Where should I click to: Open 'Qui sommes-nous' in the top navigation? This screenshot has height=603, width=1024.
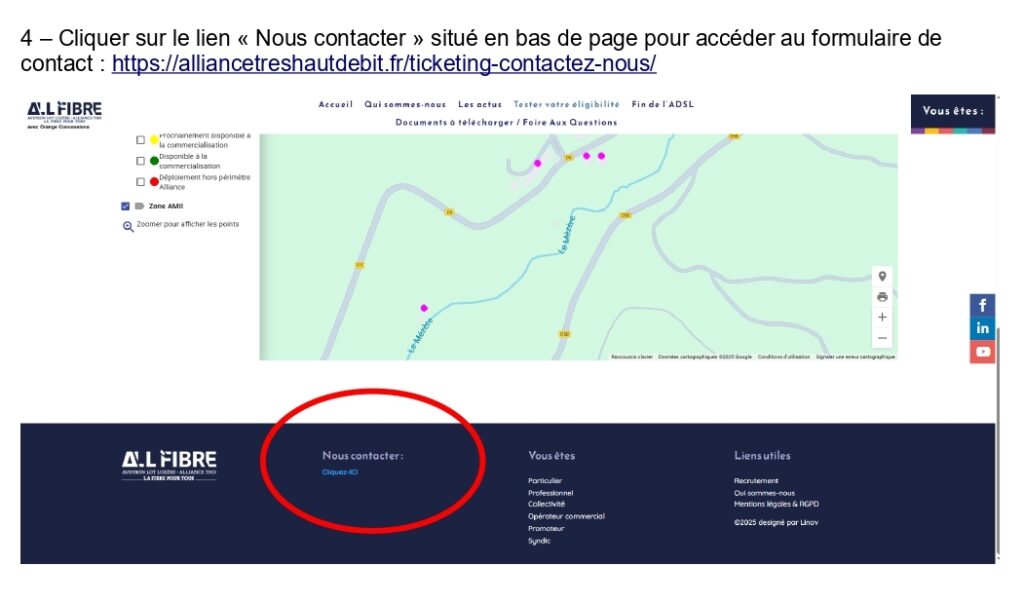(405, 104)
